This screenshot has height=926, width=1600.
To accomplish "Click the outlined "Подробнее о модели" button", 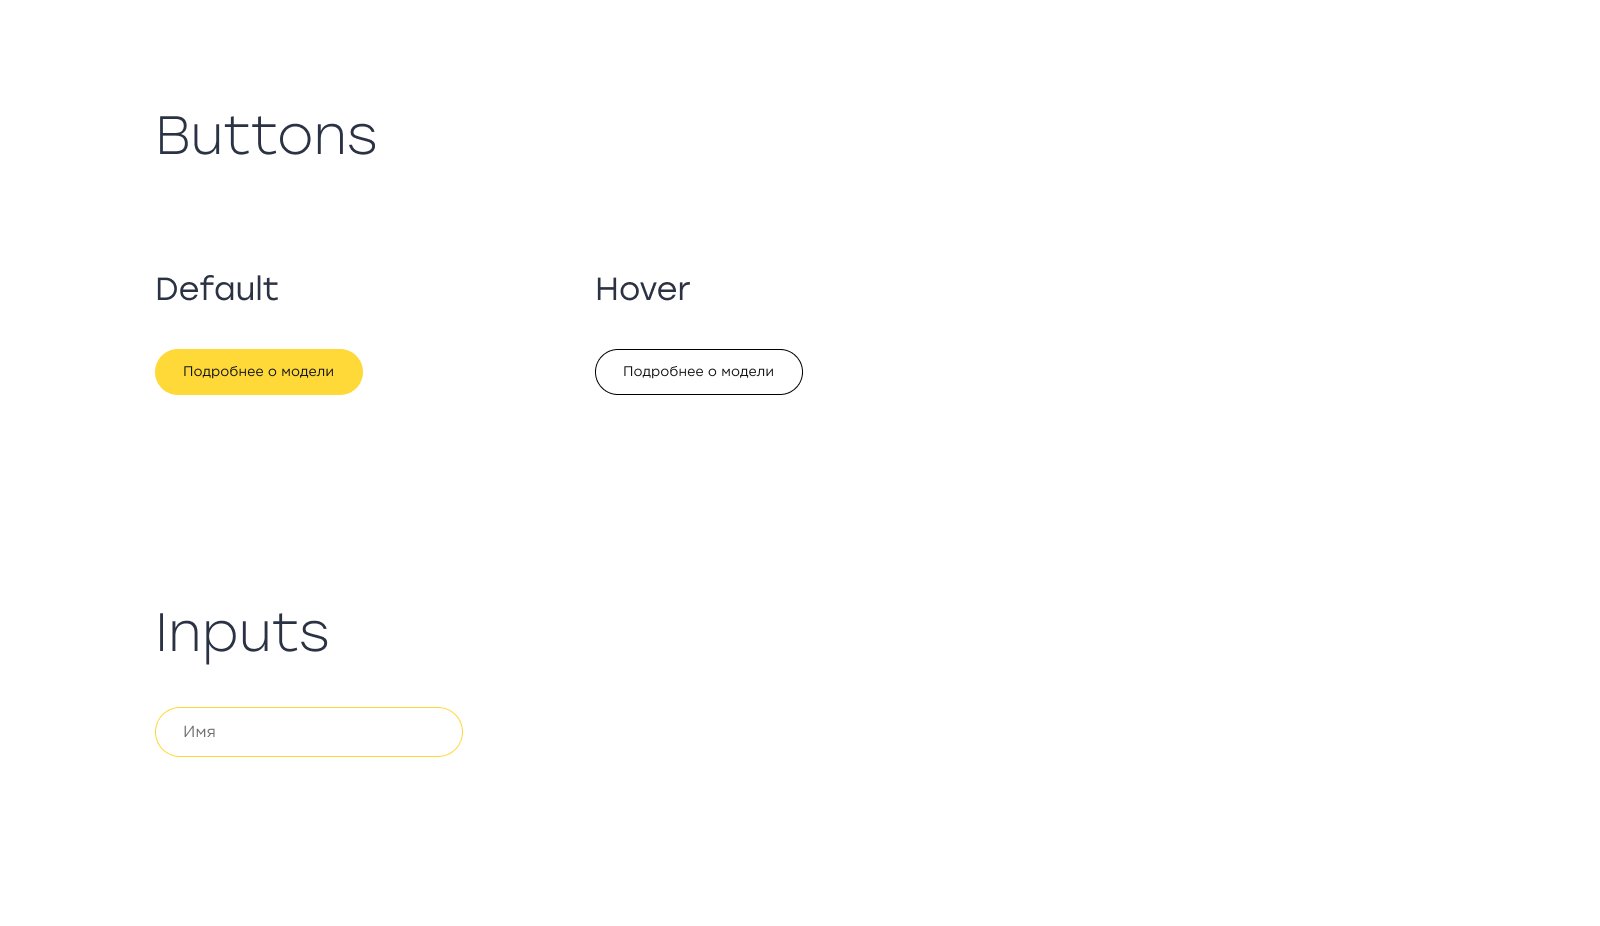I will tap(698, 372).
